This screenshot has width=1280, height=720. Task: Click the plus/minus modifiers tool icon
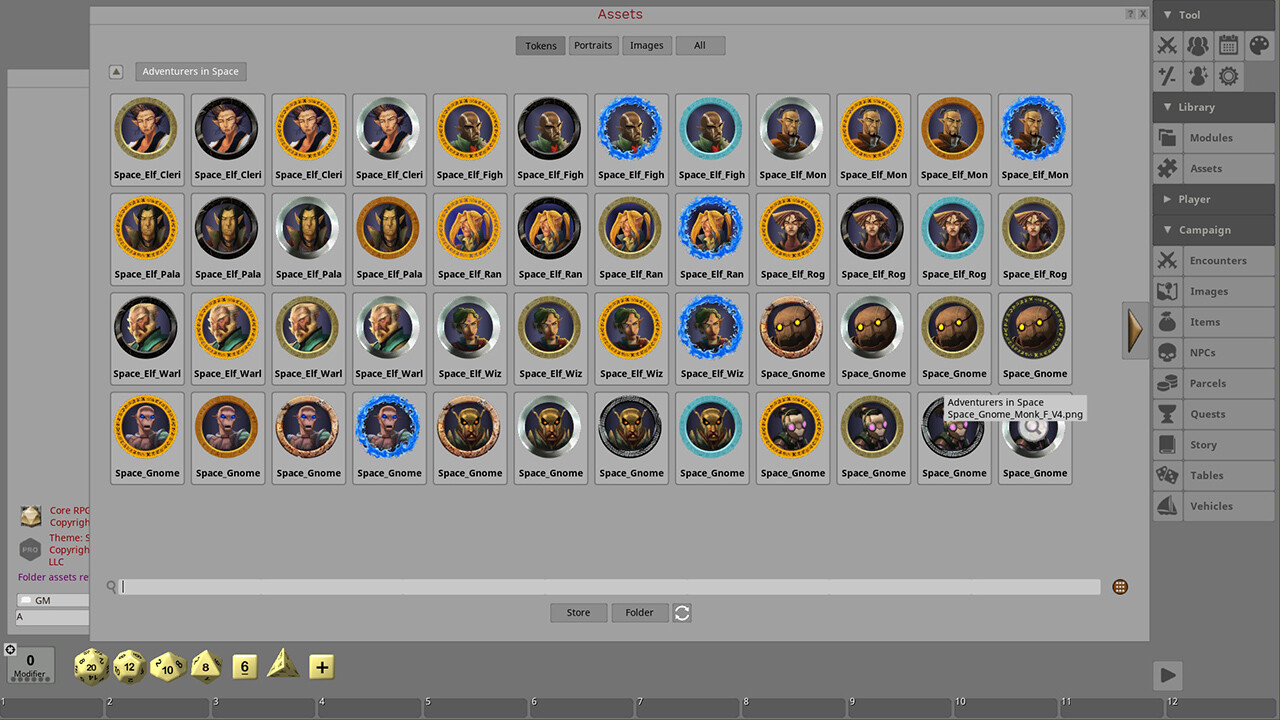pos(1165,75)
